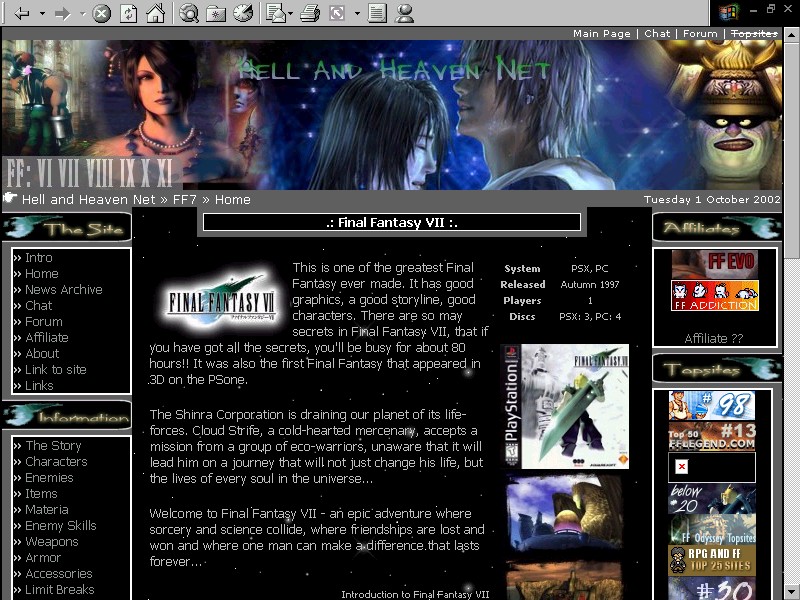Click the FFLegend.com #13 banner
Viewport: 800px width, 600px height.
click(x=712, y=437)
